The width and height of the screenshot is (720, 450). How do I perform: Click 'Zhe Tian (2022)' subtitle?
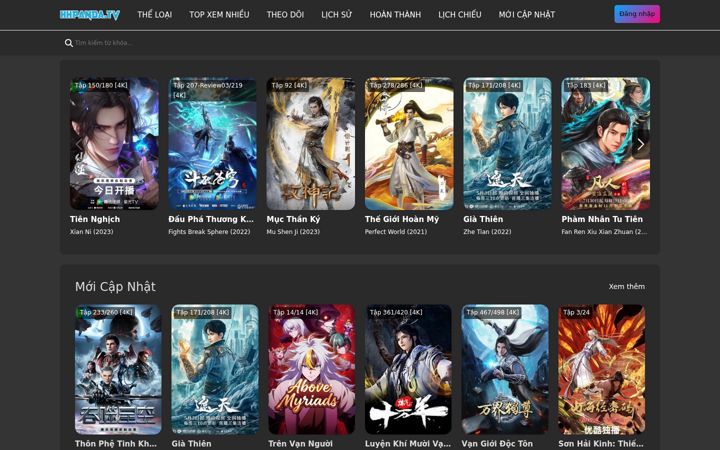tap(487, 232)
